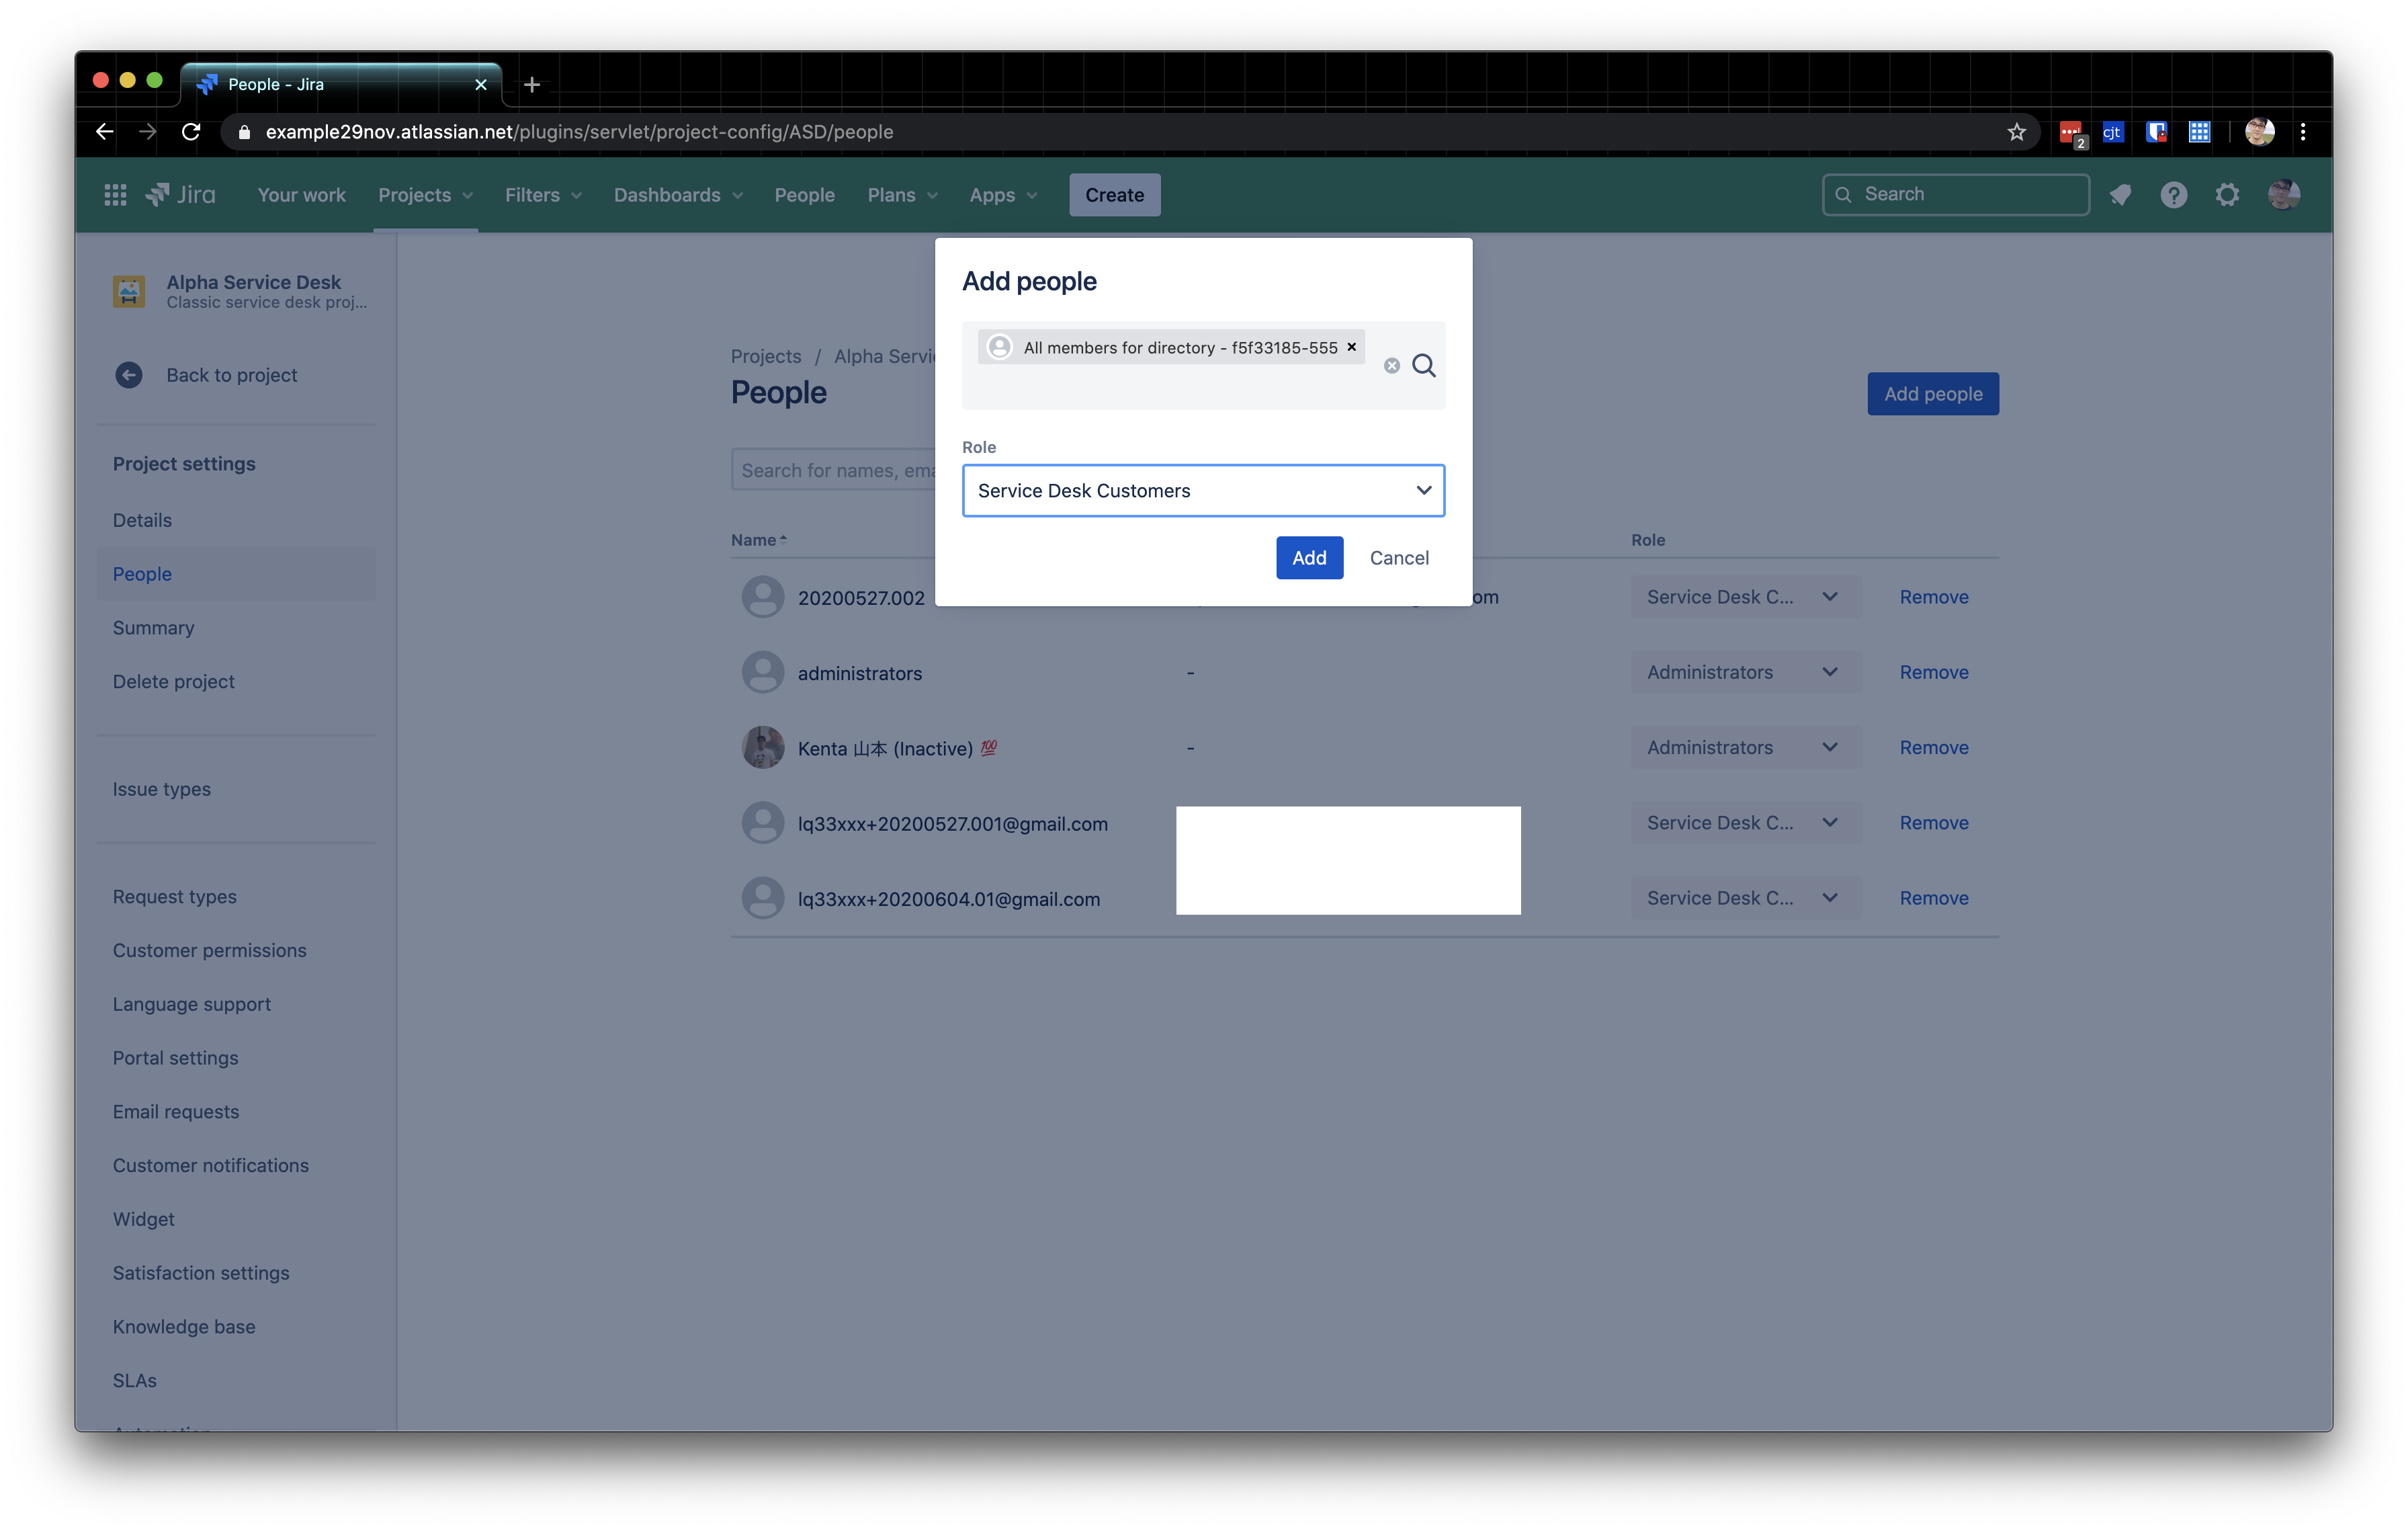The width and height of the screenshot is (2408, 1531).
Task: Open role dropdown for lq33xxx+20200527.001 row
Action: 1745,823
